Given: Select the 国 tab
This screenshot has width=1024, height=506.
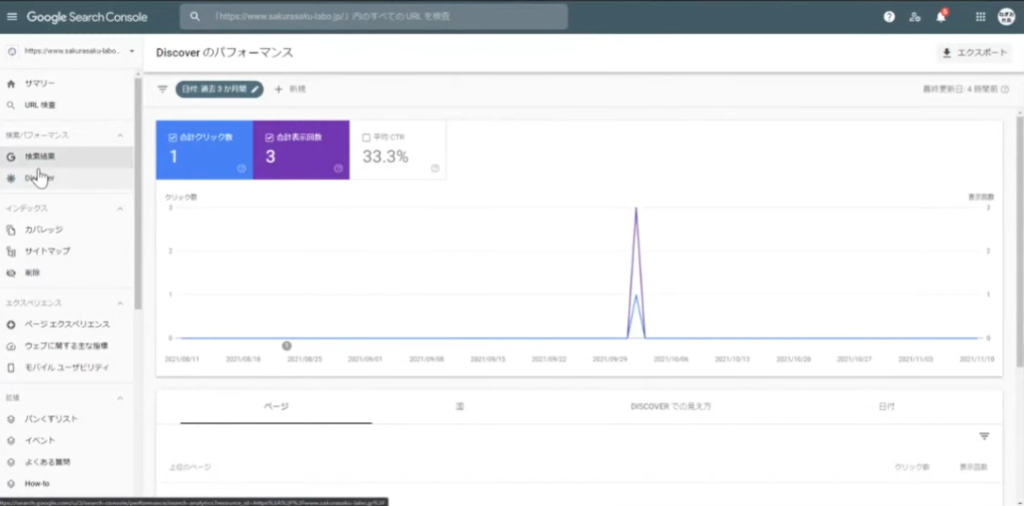Looking at the screenshot, I should tap(460, 407).
